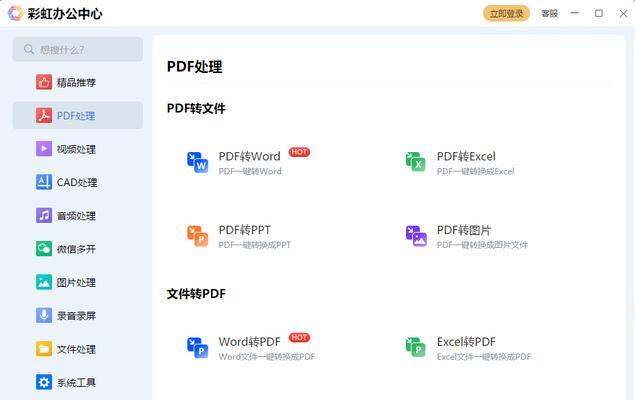
Task: Click the 立即登录 button
Action: tap(506, 13)
